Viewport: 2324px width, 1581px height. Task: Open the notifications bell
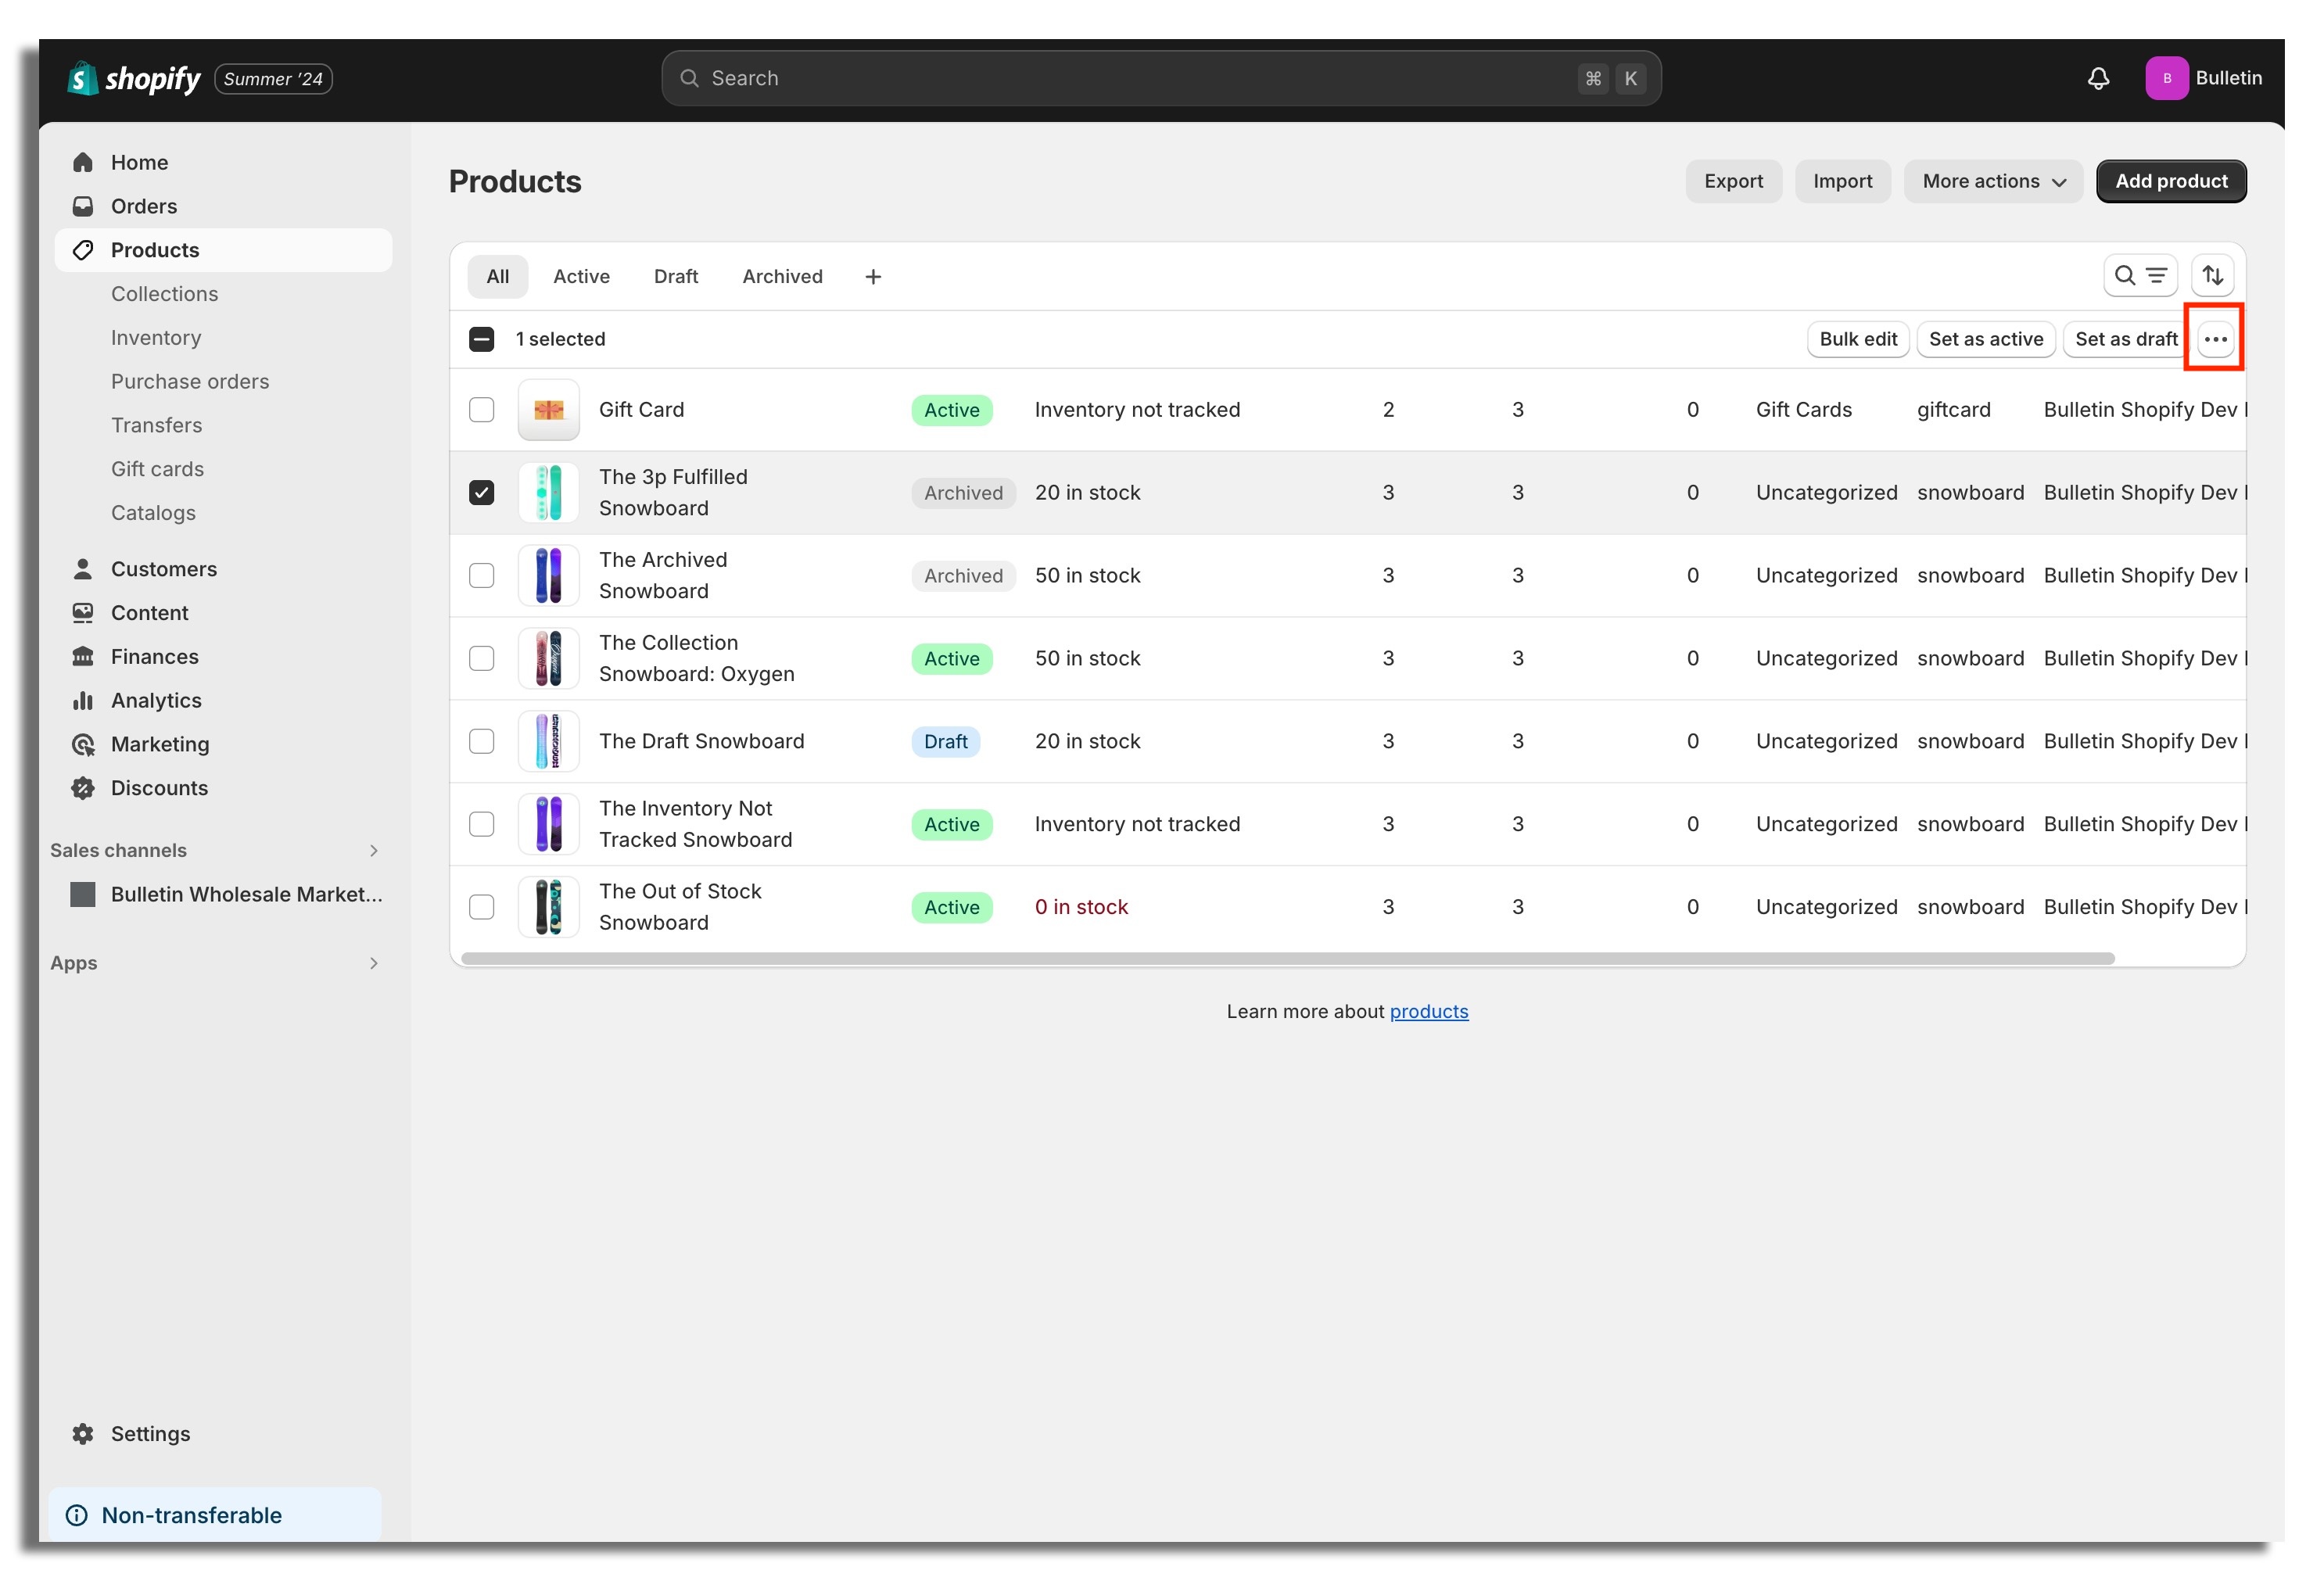click(x=2098, y=78)
